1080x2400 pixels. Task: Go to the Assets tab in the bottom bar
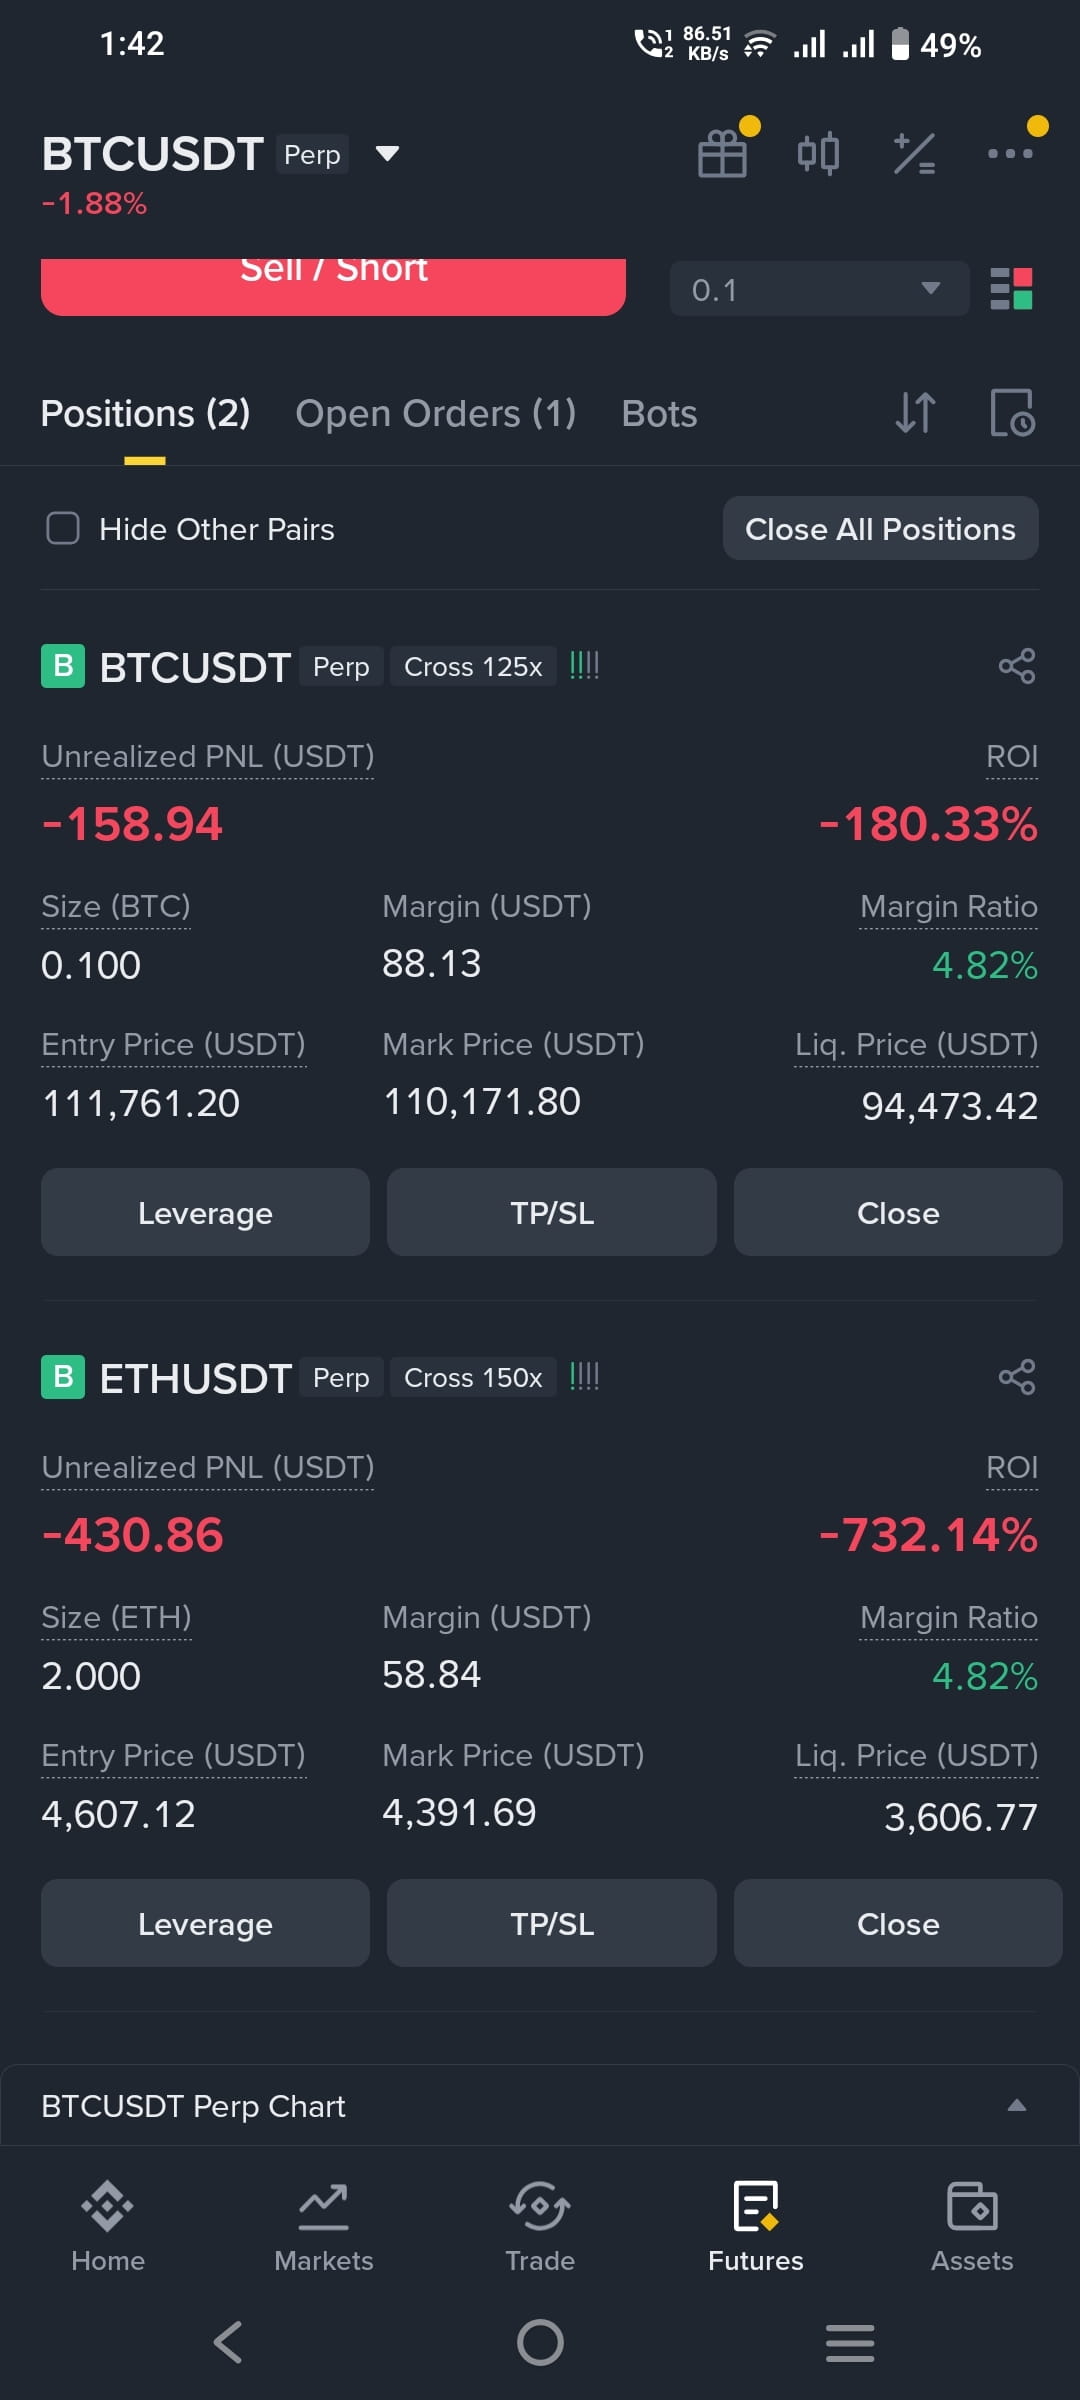point(972,2228)
